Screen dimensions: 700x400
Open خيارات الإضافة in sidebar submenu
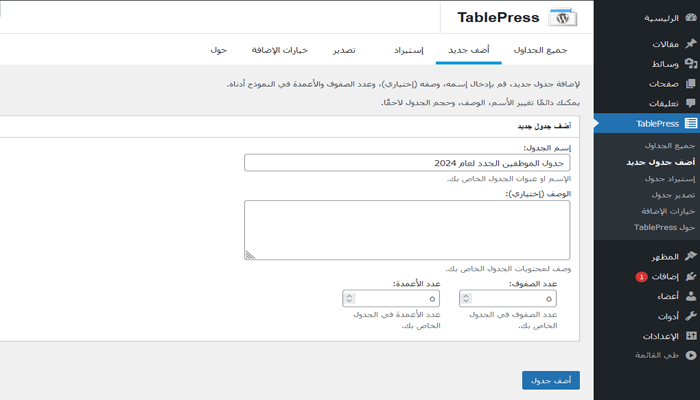[x=668, y=211]
